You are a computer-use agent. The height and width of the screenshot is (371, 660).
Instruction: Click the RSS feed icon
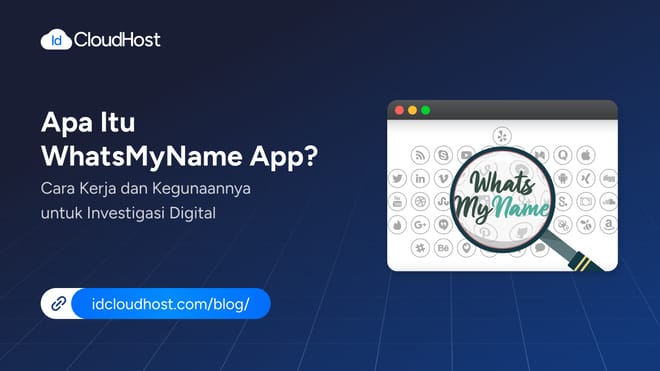tap(420, 155)
